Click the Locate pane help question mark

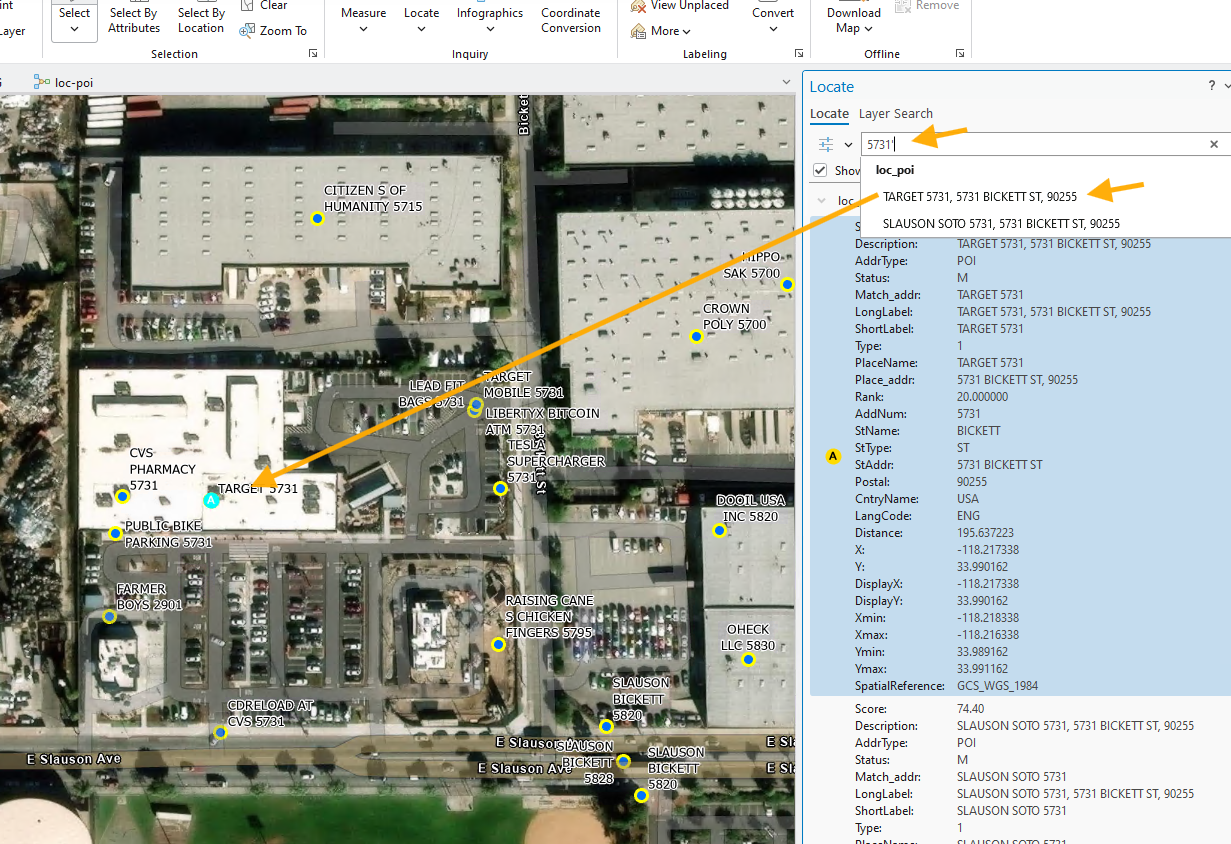(x=1212, y=86)
